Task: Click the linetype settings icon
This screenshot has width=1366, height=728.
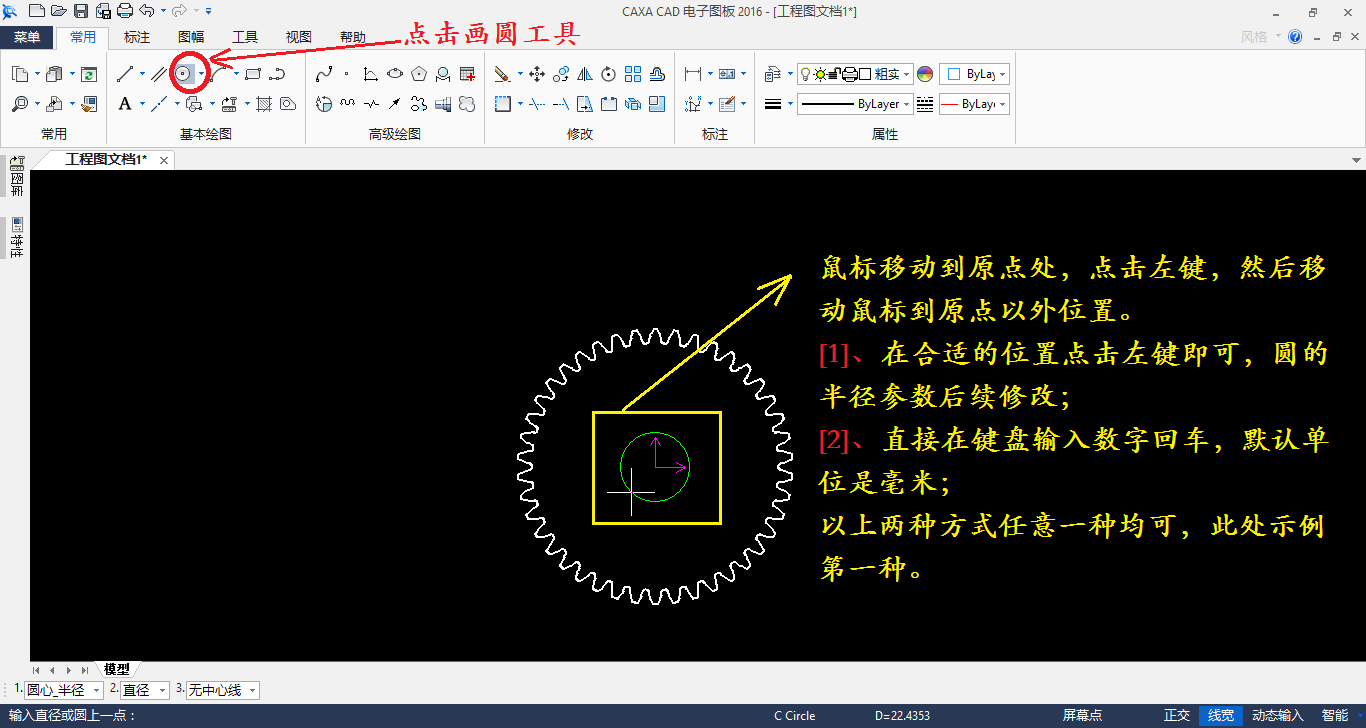Action: [x=924, y=104]
